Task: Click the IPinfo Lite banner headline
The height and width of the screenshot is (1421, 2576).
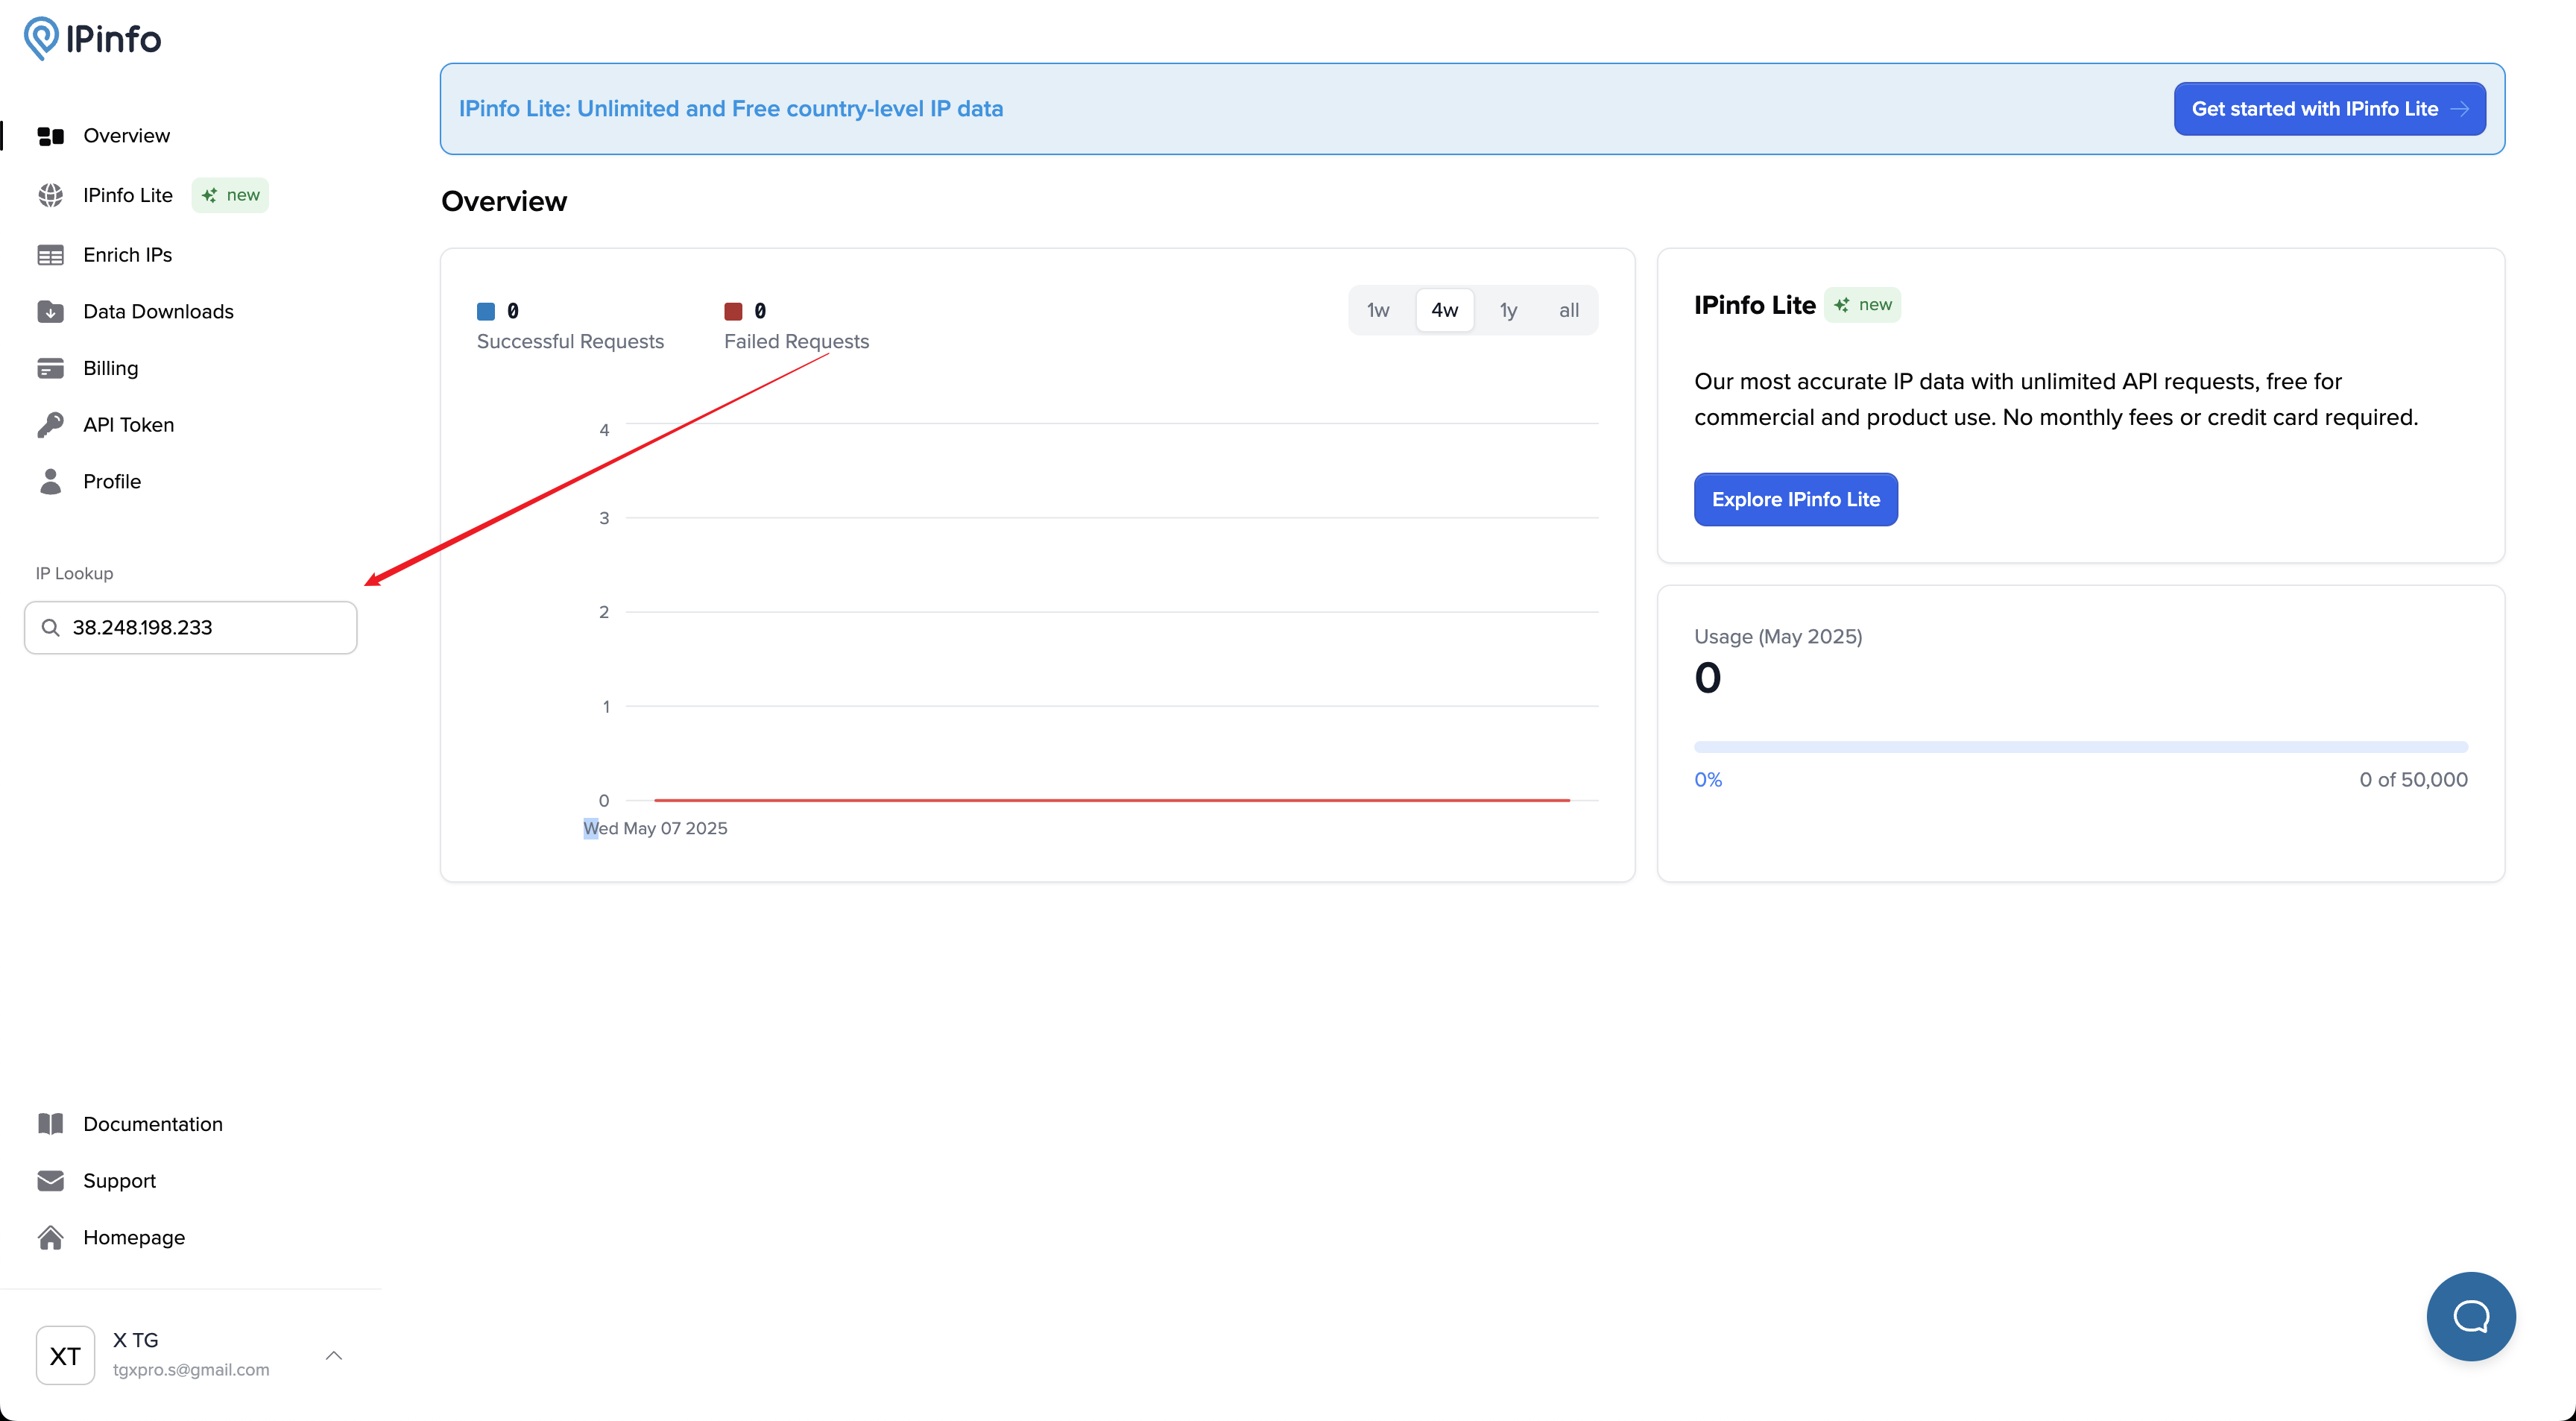Action: tap(730, 109)
